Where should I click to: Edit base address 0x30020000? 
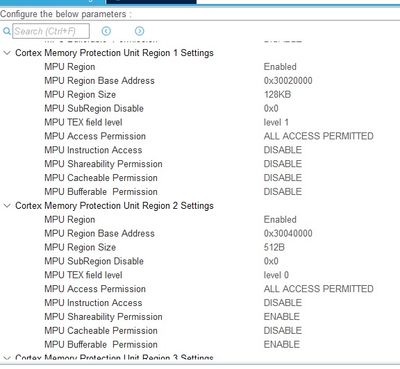coord(288,81)
